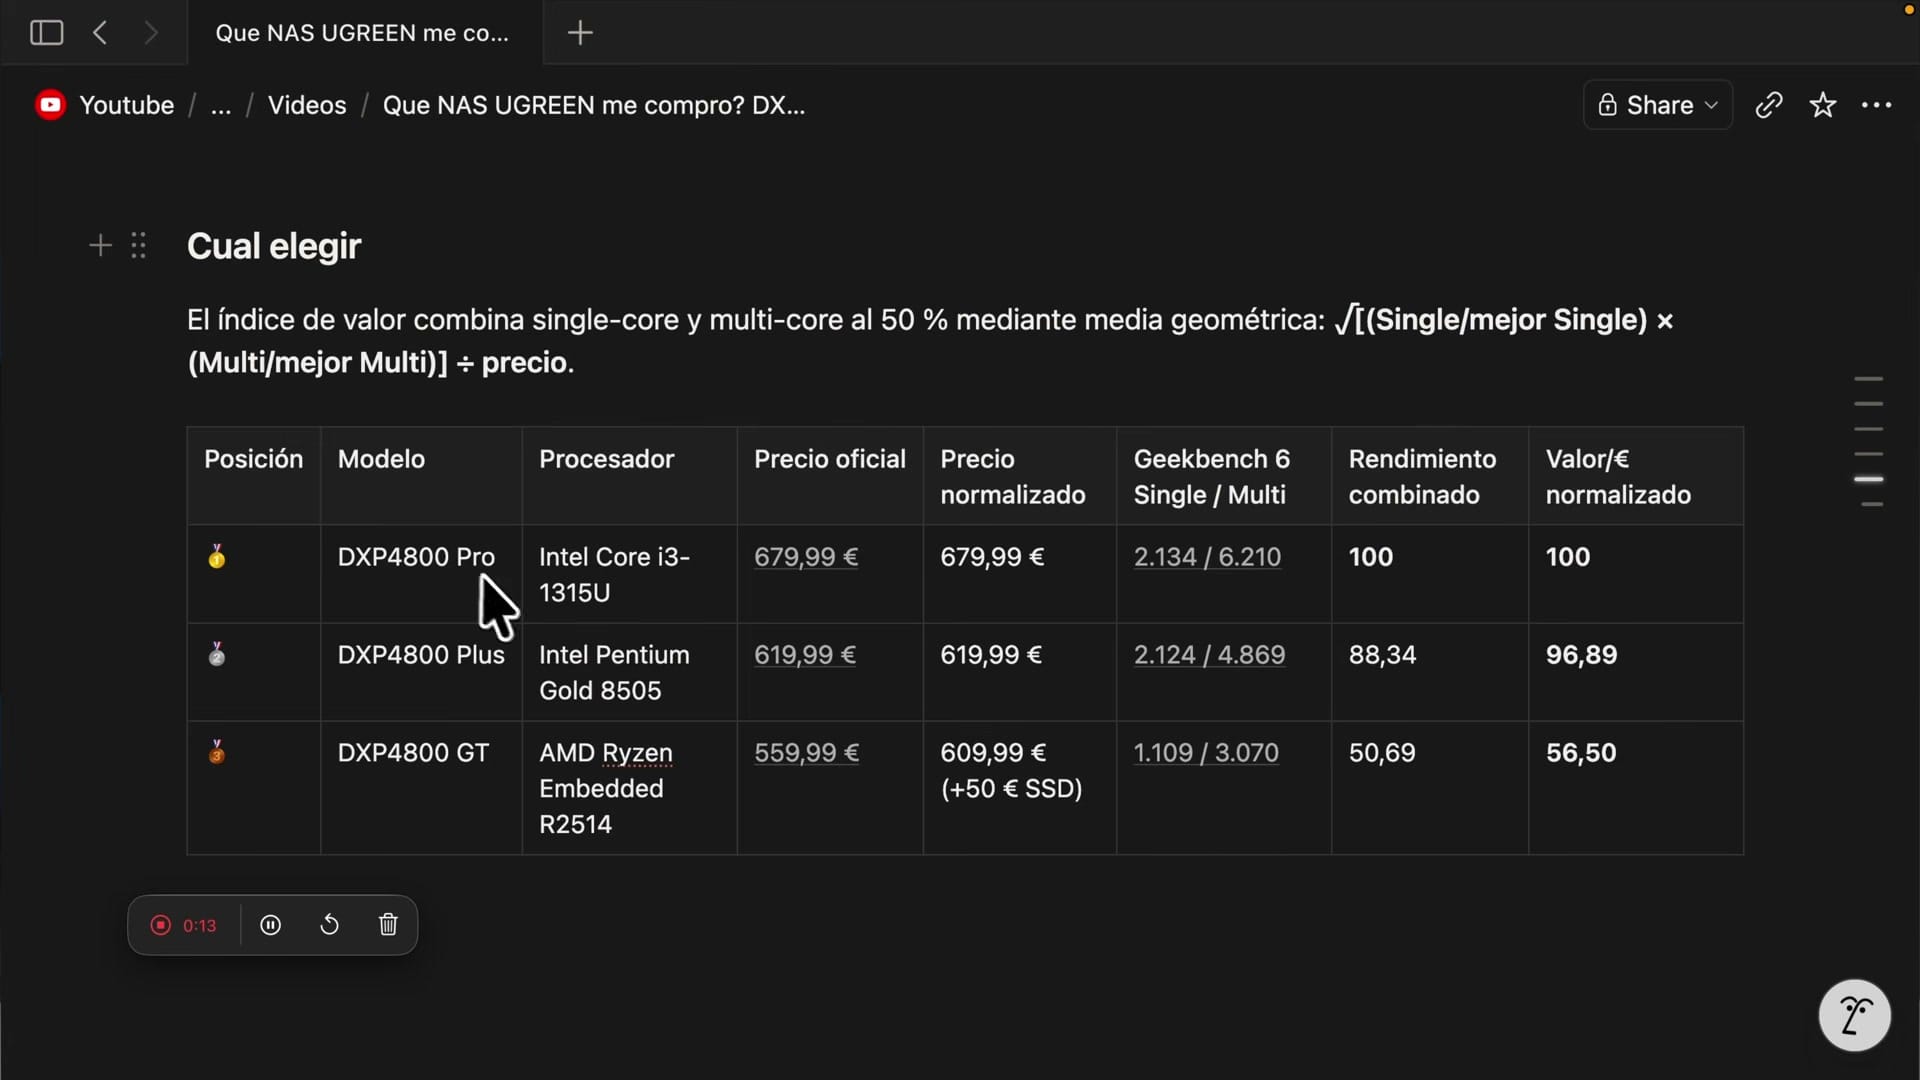Copy page link with chain icon
The height and width of the screenshot is (1080, 1920).
tap(1769, 105)
